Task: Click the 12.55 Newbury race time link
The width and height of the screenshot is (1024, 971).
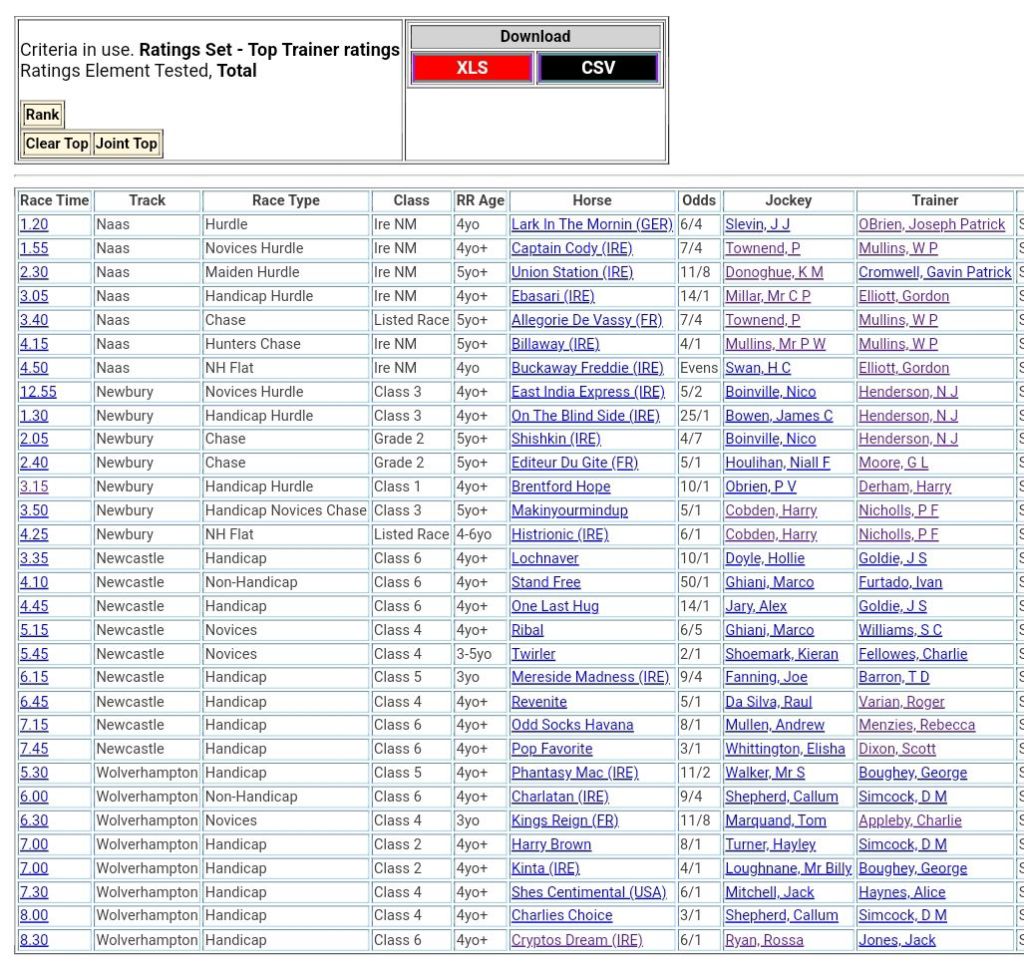Action: tap(38, 392)
